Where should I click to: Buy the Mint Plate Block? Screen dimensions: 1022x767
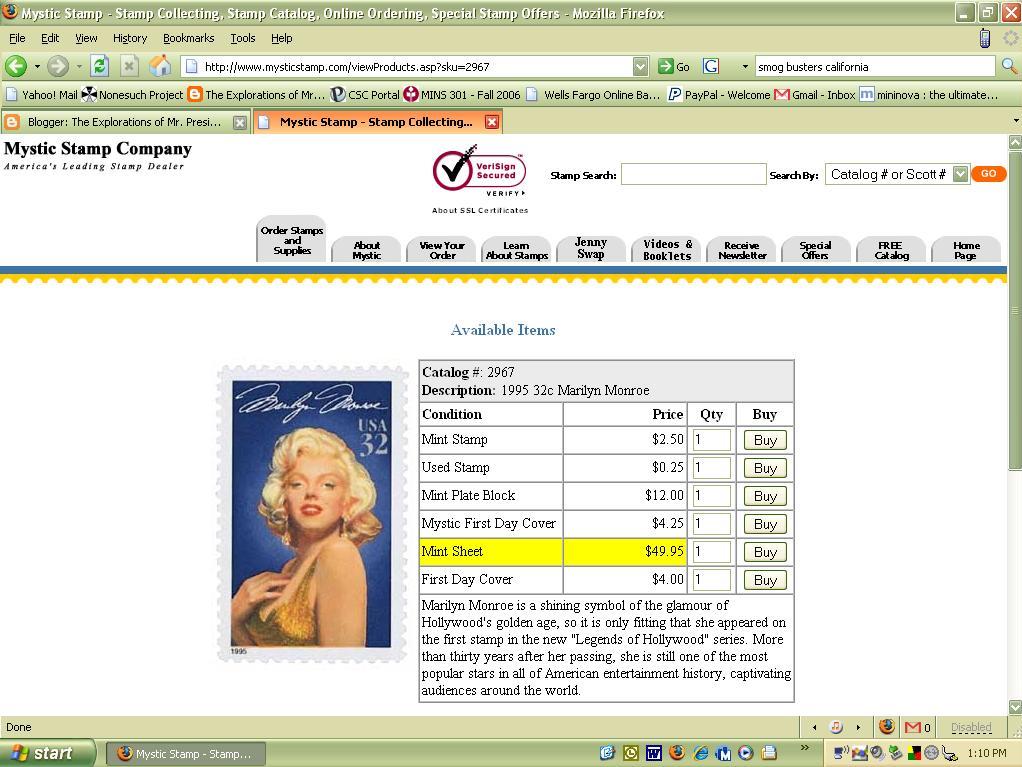click(x=765, y=496)
